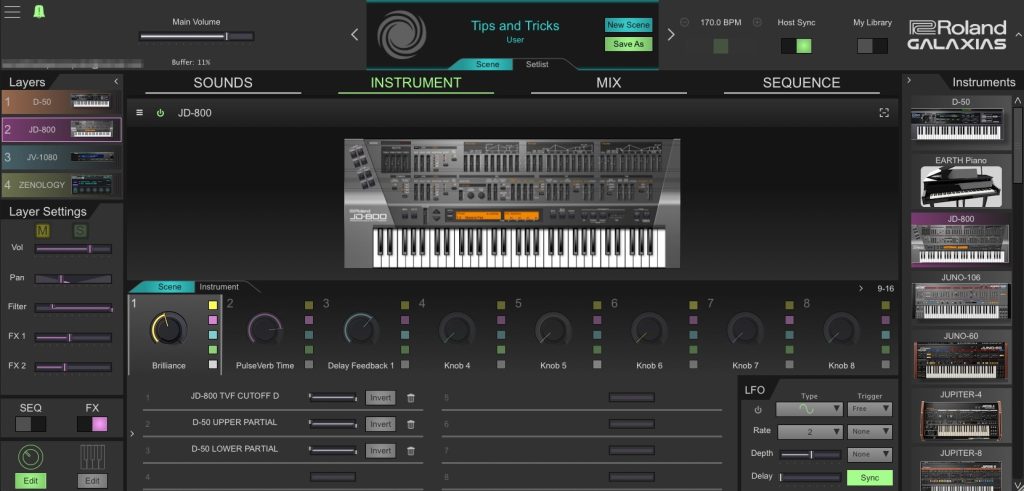This screenshot has height=491, width=1024.
Task: Go to the previous scene arrow
Action: [x=355, y=35]
